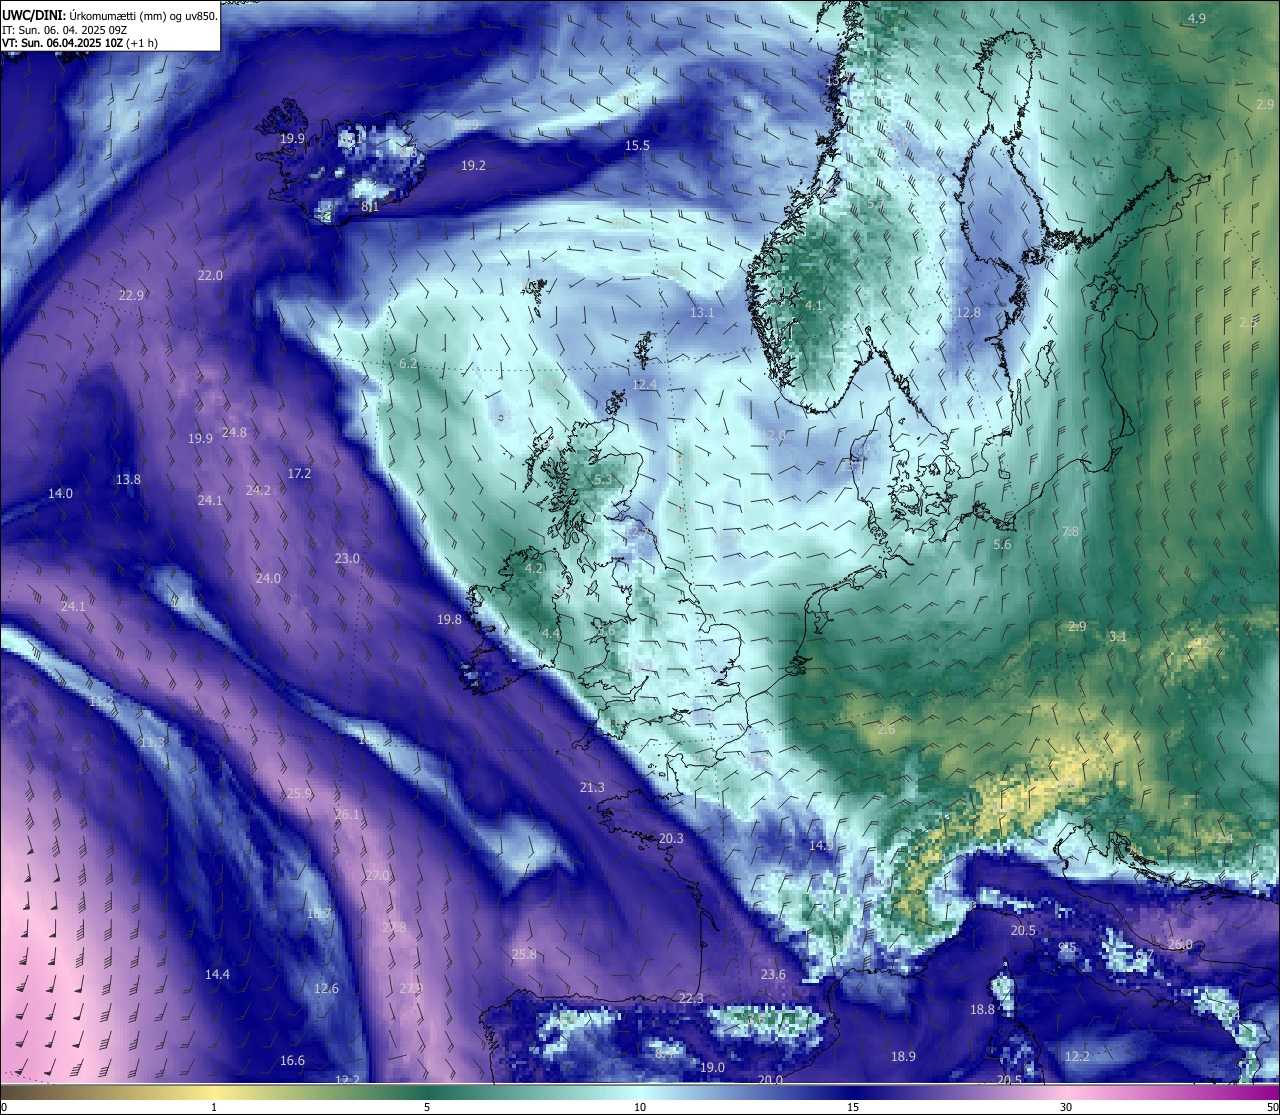Click the 15.5 value on the map

637,146
